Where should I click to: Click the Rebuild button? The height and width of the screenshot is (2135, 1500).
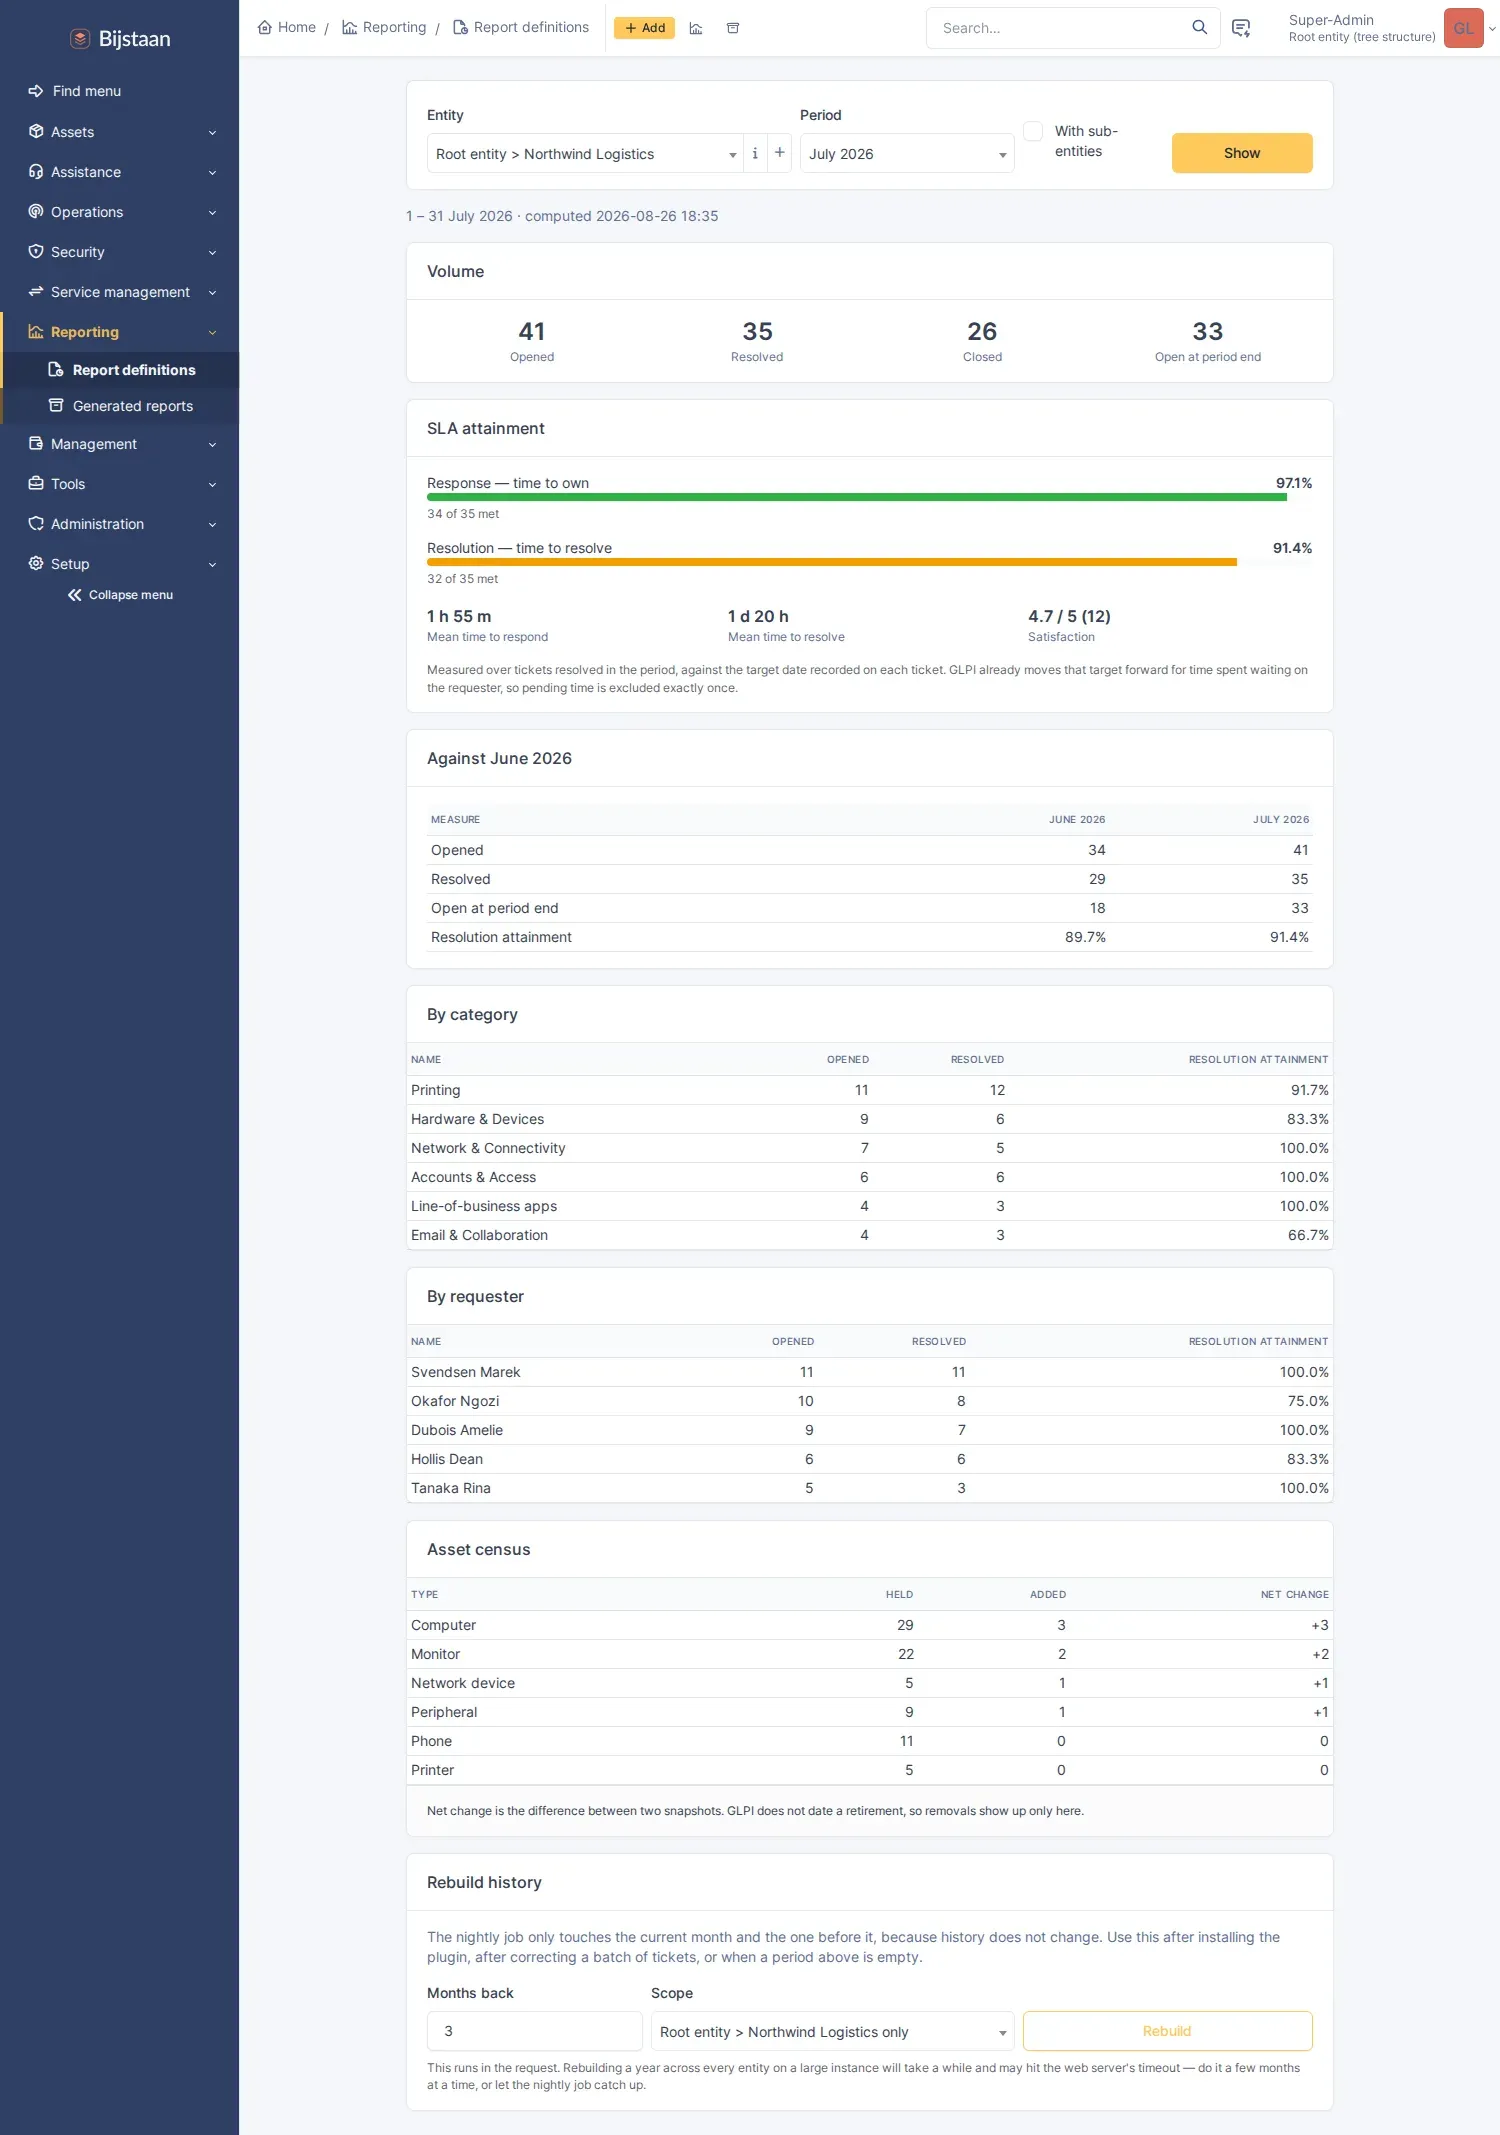coord(1167,2031)
